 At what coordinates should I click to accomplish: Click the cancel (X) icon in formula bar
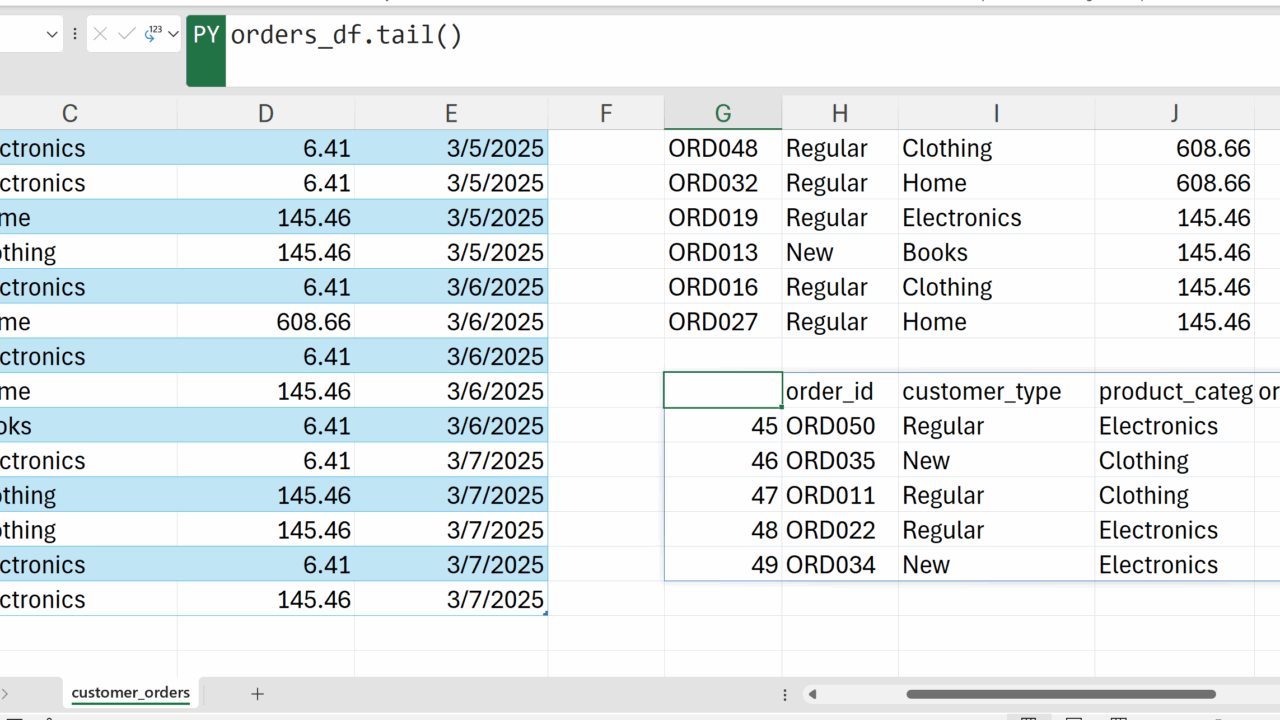[100, 34]
